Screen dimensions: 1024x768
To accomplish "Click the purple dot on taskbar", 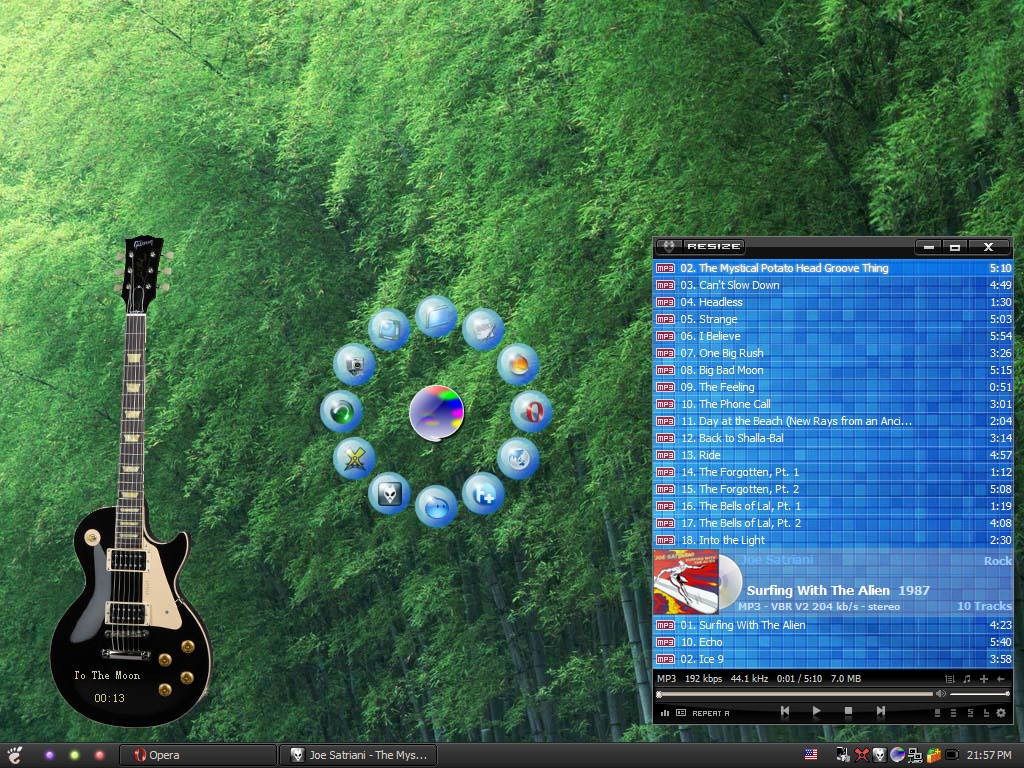I will pos(49,755).
